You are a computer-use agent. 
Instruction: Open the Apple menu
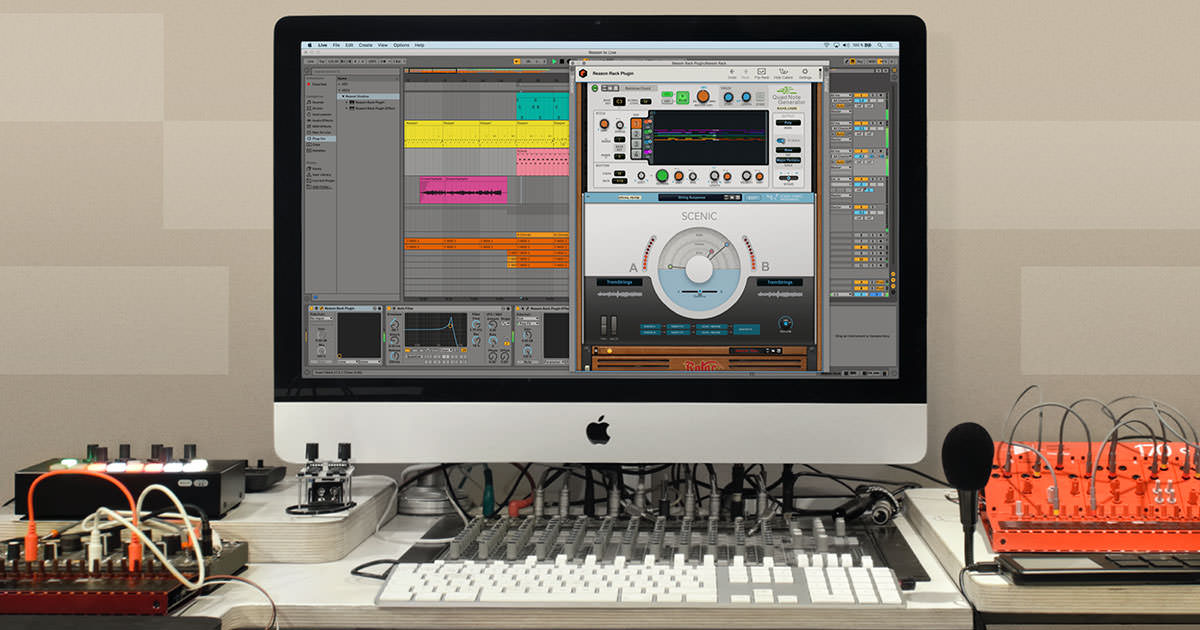(310, 45)
